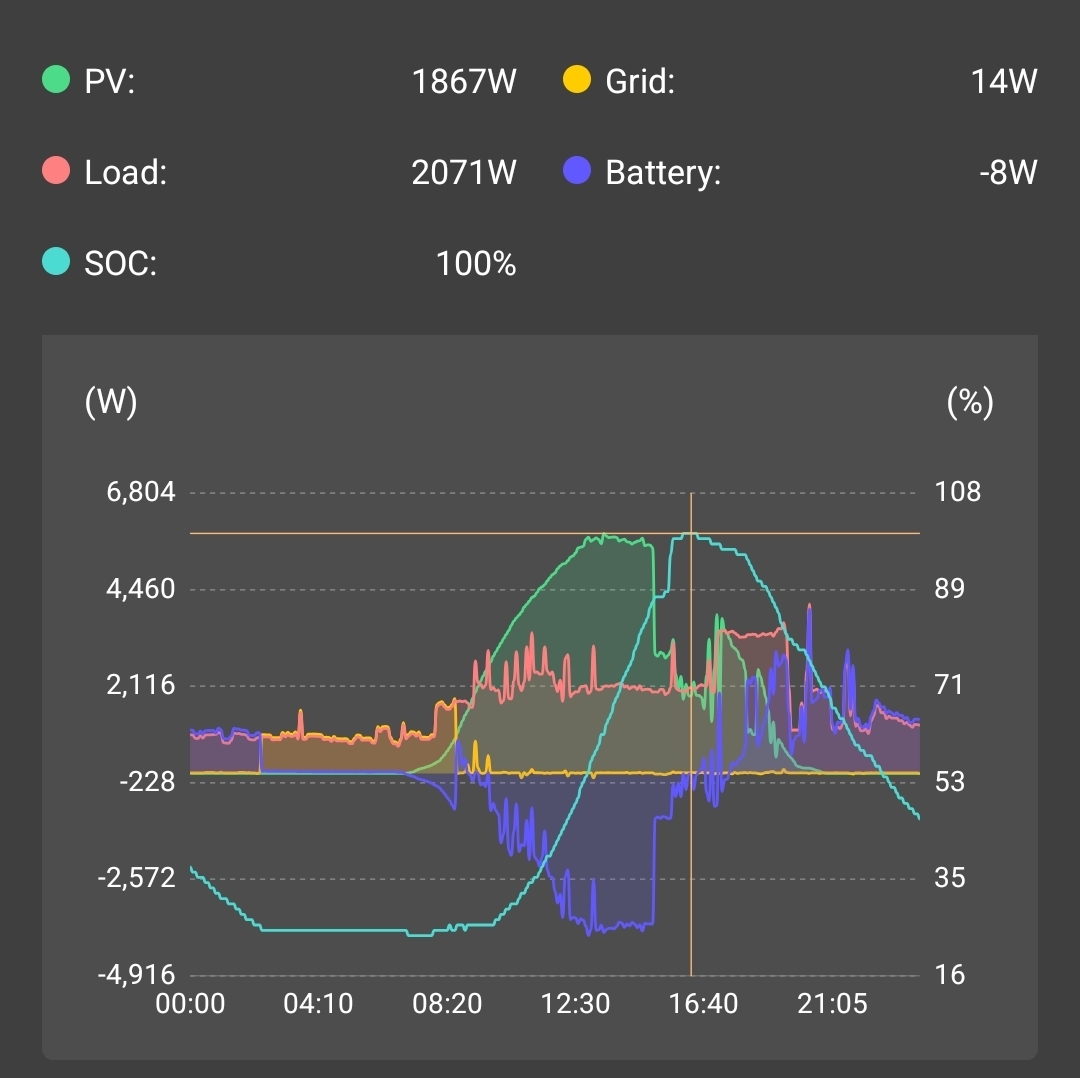Viewport: 1080px width, 1078px height.
Task: Click the vertical orange chart cursor line
Action: tap(691, 734)
